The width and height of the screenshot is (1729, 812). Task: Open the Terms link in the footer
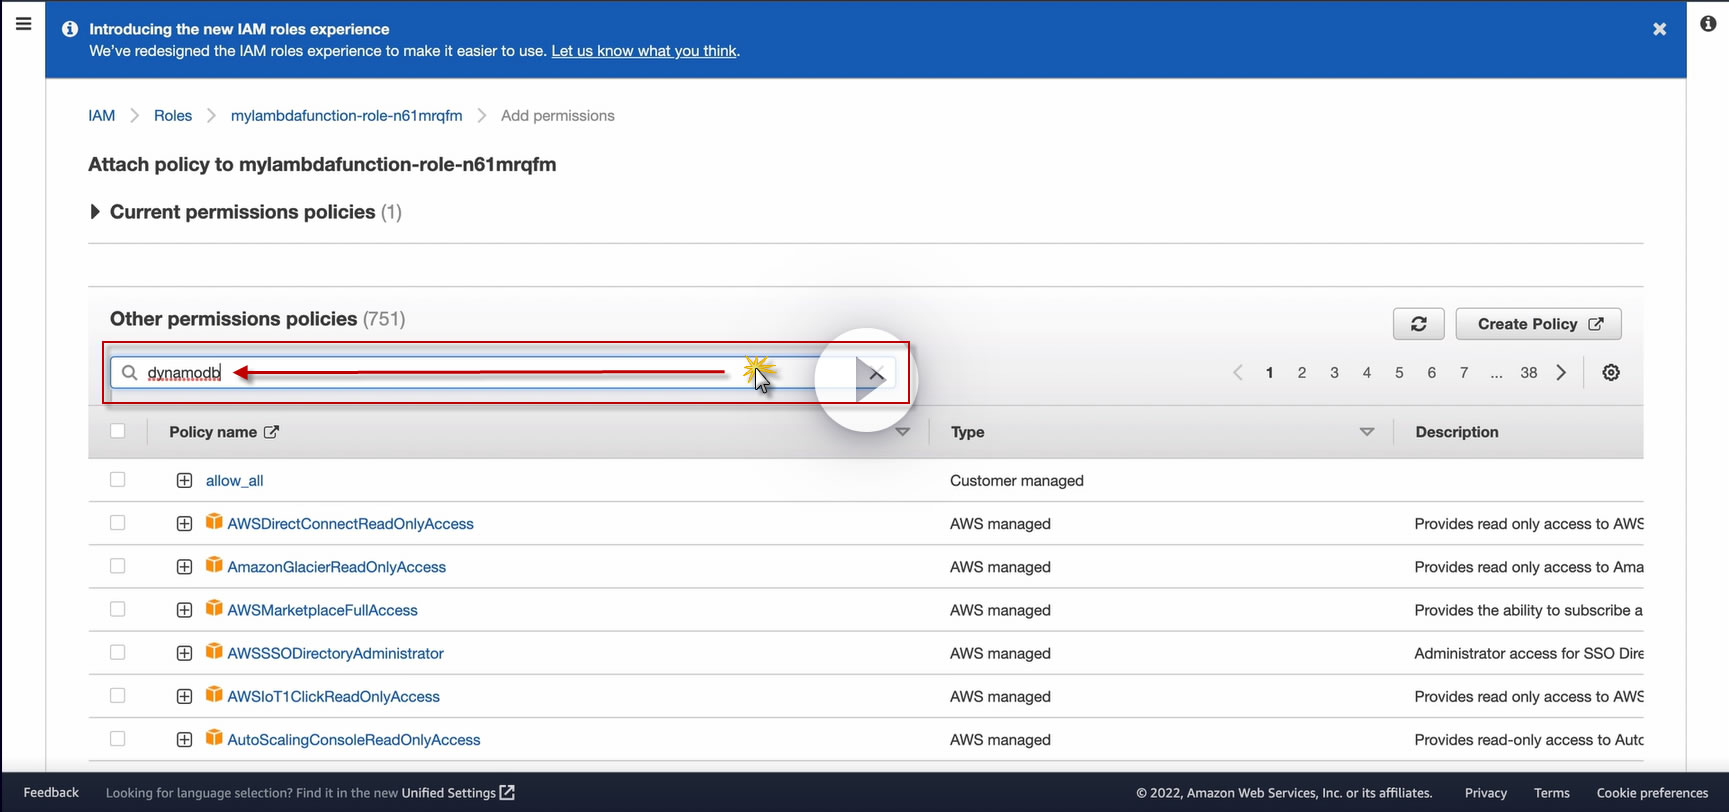pyautogui.click(x=1552, y=793)
